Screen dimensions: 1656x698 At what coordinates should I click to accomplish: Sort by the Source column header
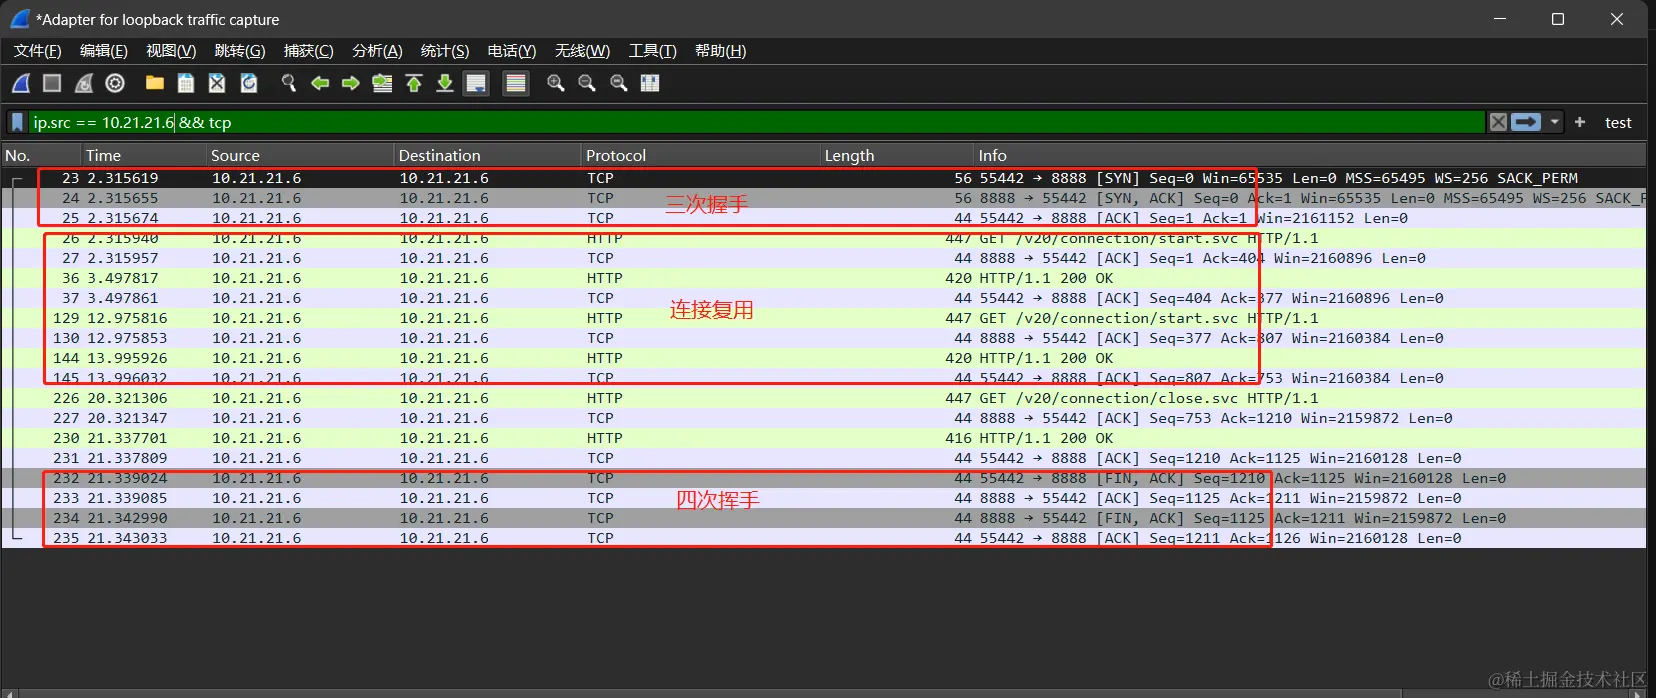300,155
